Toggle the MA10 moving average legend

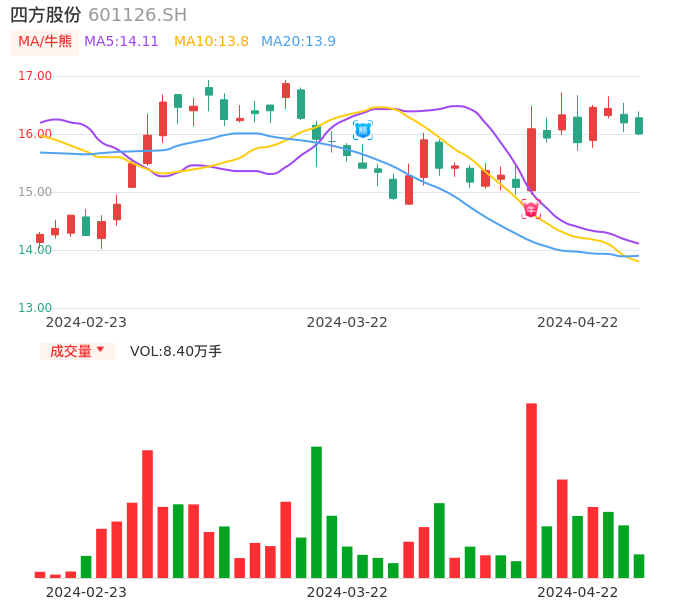[211, 42]
